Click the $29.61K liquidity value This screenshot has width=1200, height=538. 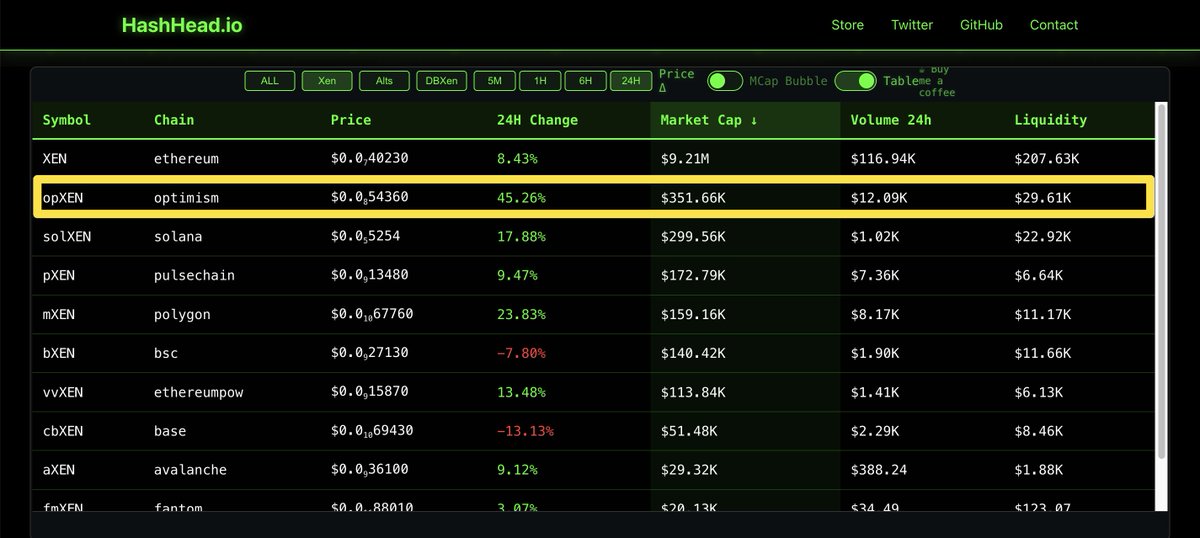click(x=1043, y=198)
